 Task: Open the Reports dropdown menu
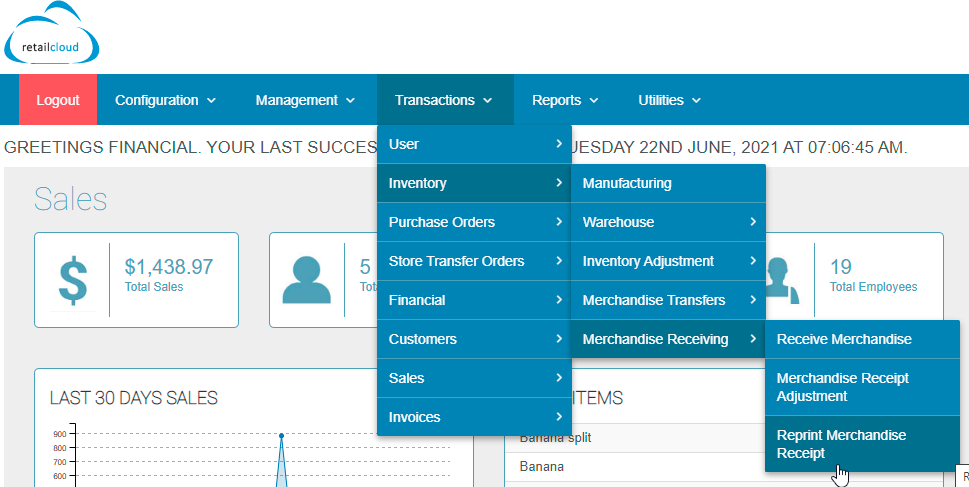565,100
